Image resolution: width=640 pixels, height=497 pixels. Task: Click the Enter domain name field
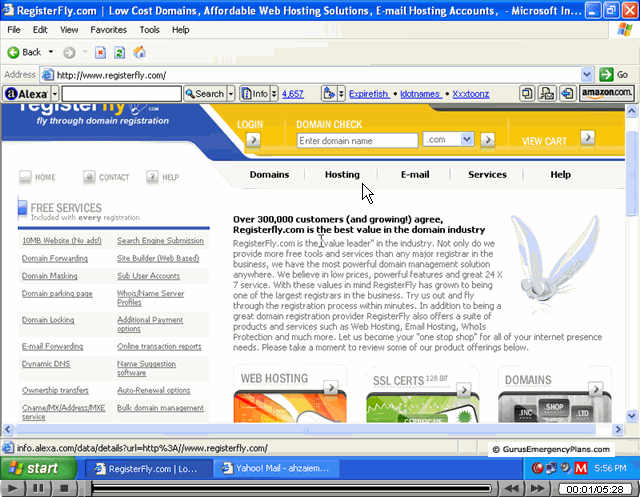[x=357, y=140]
